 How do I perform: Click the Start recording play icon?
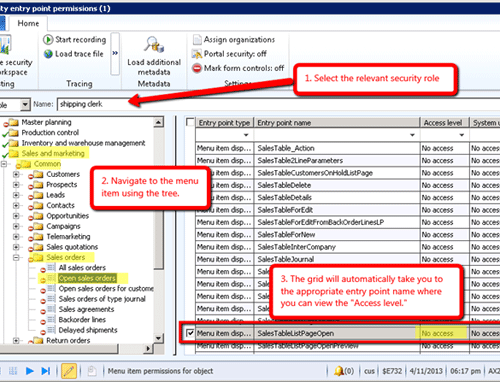click(x=48, y=40)
